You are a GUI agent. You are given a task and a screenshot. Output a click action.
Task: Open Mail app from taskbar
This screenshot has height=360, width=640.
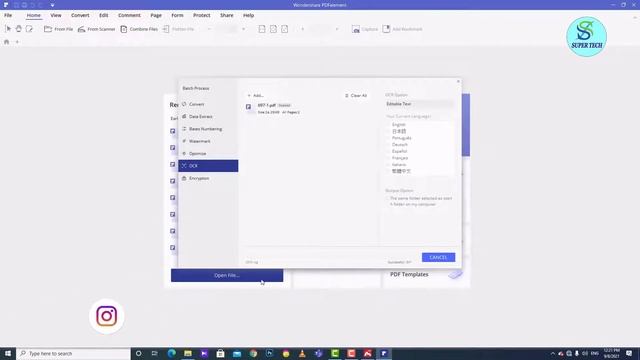(x=237, y=353)
